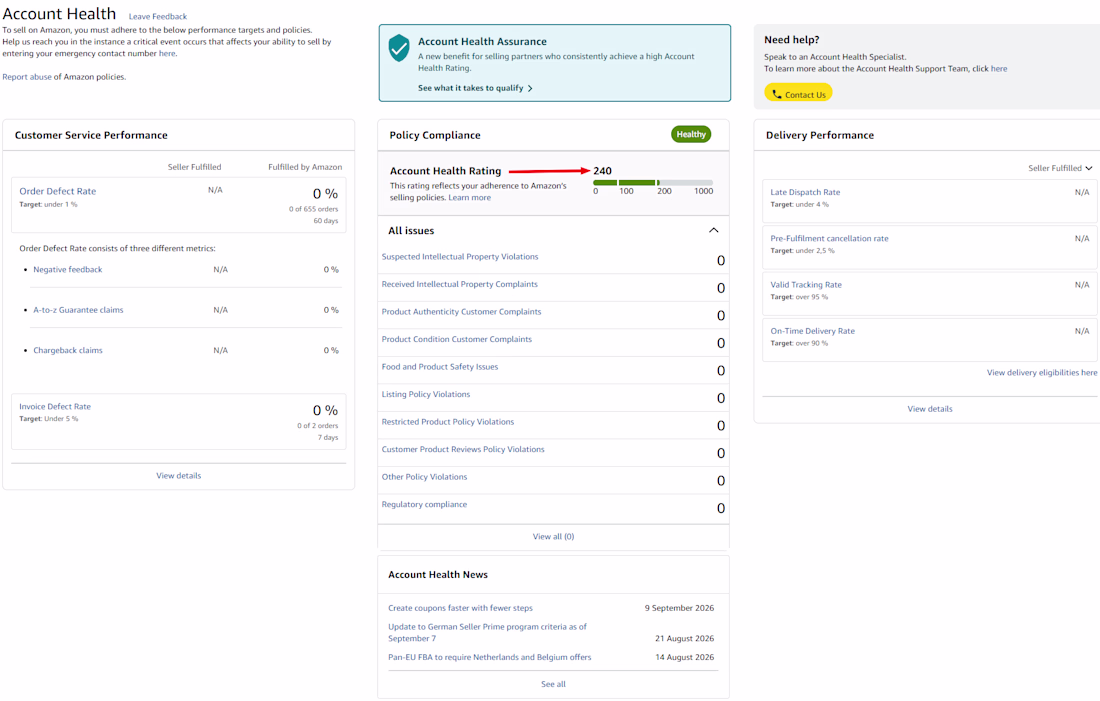This screenshot has height=701, width=1100.
Task: Open Valid Tracking Rate metric
Action: click(x=805, y=285)
